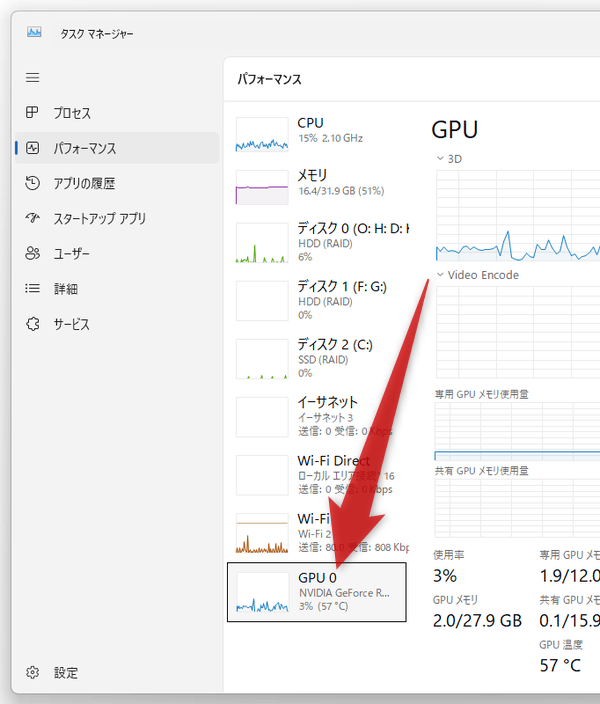Switch to ユーザー page
The image size is (600, 704).
(117, 254)
